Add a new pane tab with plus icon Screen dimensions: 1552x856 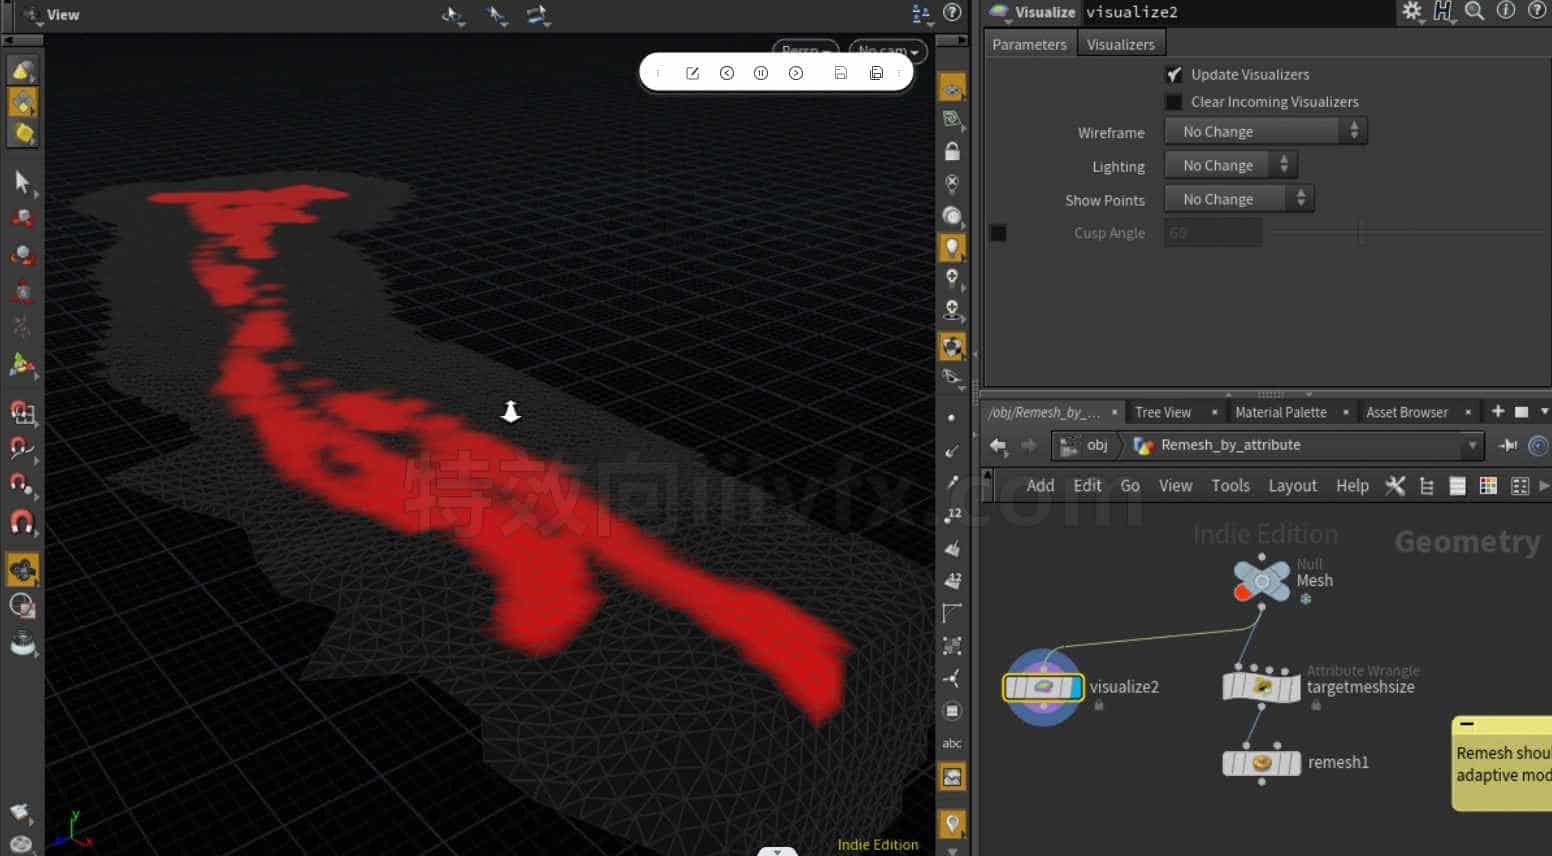[1498, 412]
